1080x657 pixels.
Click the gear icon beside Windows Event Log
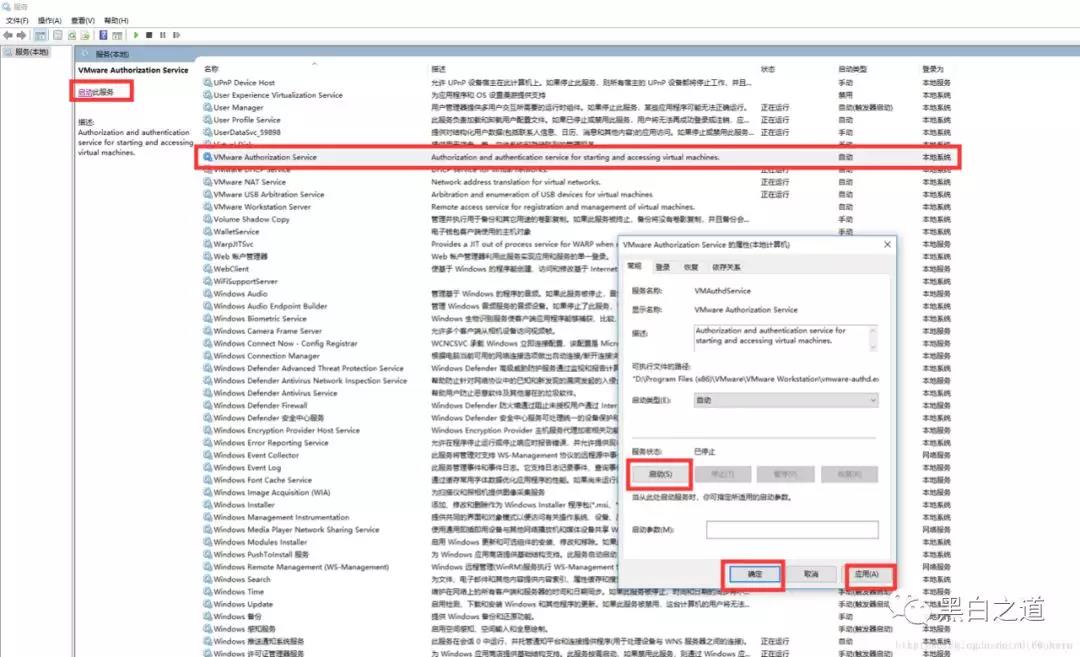(x=207, y=468)
